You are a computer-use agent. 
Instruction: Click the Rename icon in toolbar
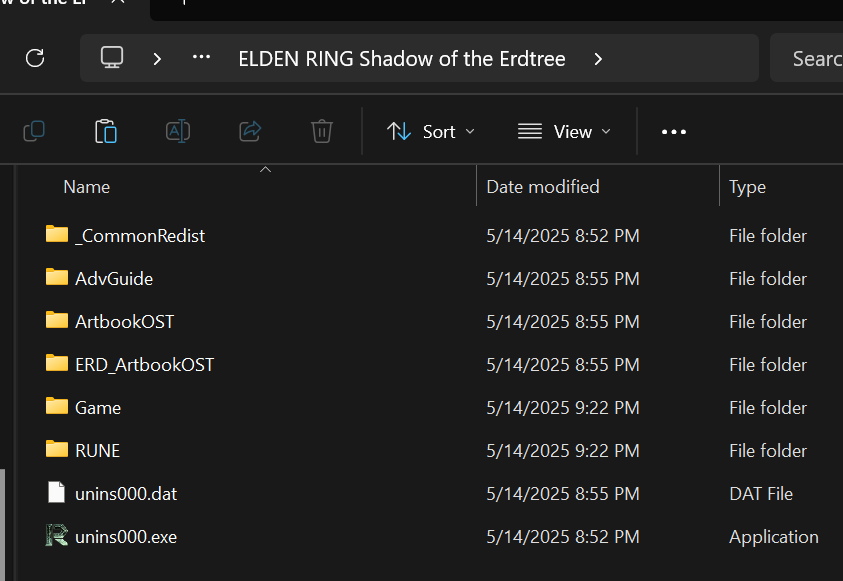(178, 132)
